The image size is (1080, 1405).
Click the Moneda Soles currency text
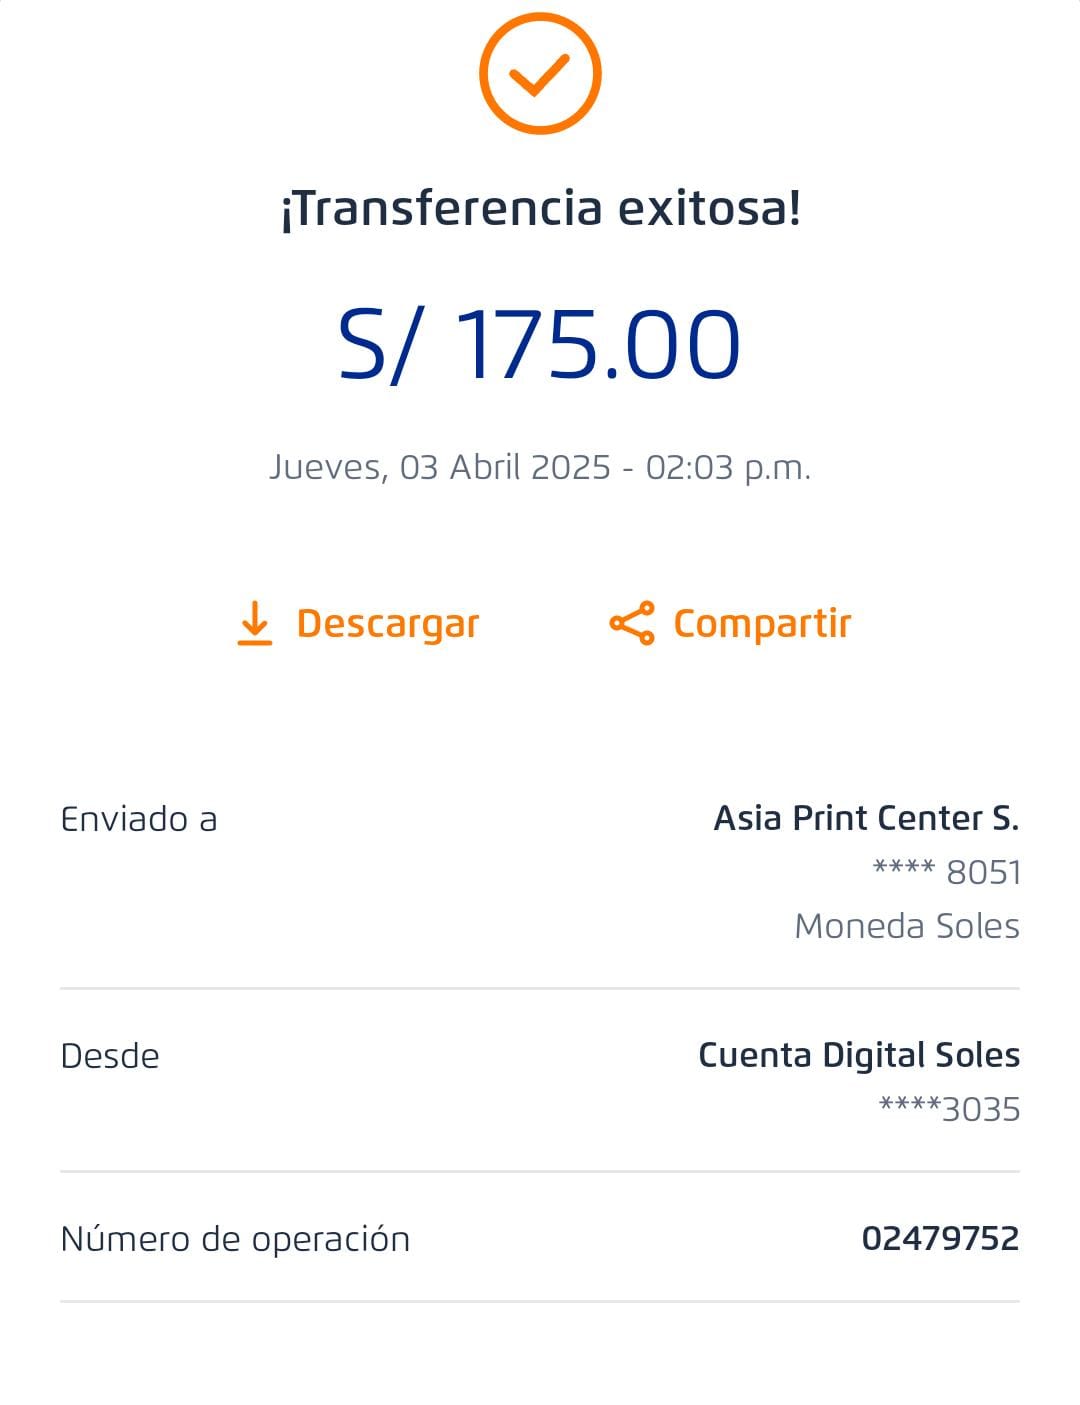(x=907, y=926)
